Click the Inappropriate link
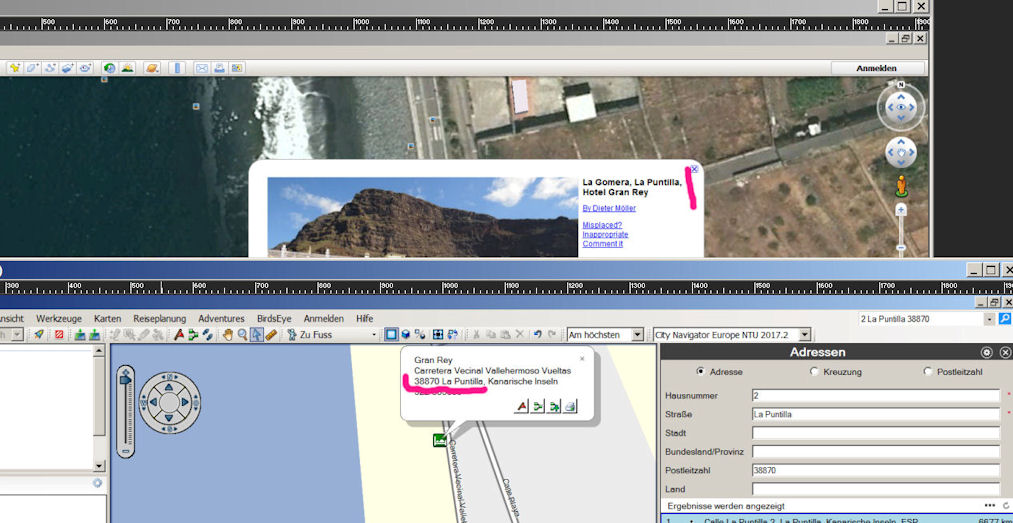The image size is (1013, 523). click(x=605, y=234)
